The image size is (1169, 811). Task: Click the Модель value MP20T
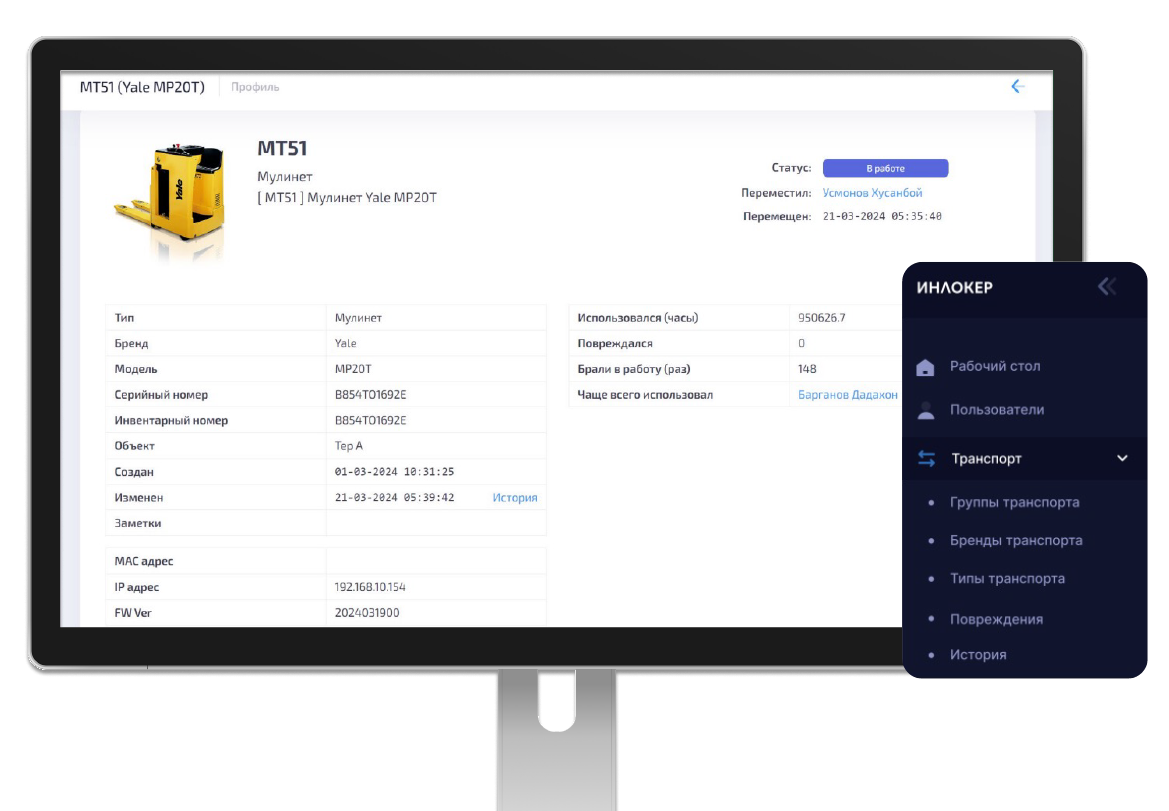(353, 369)
